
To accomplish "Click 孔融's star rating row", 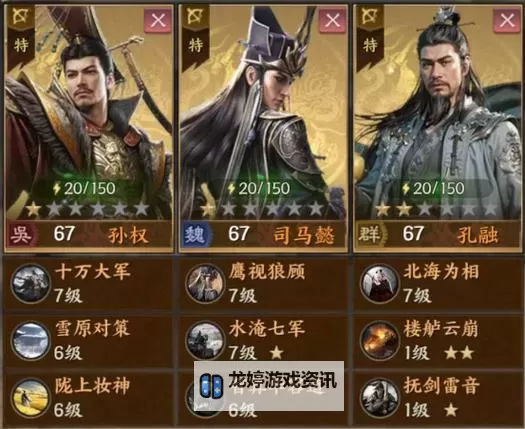I will [x=437, y=209].
